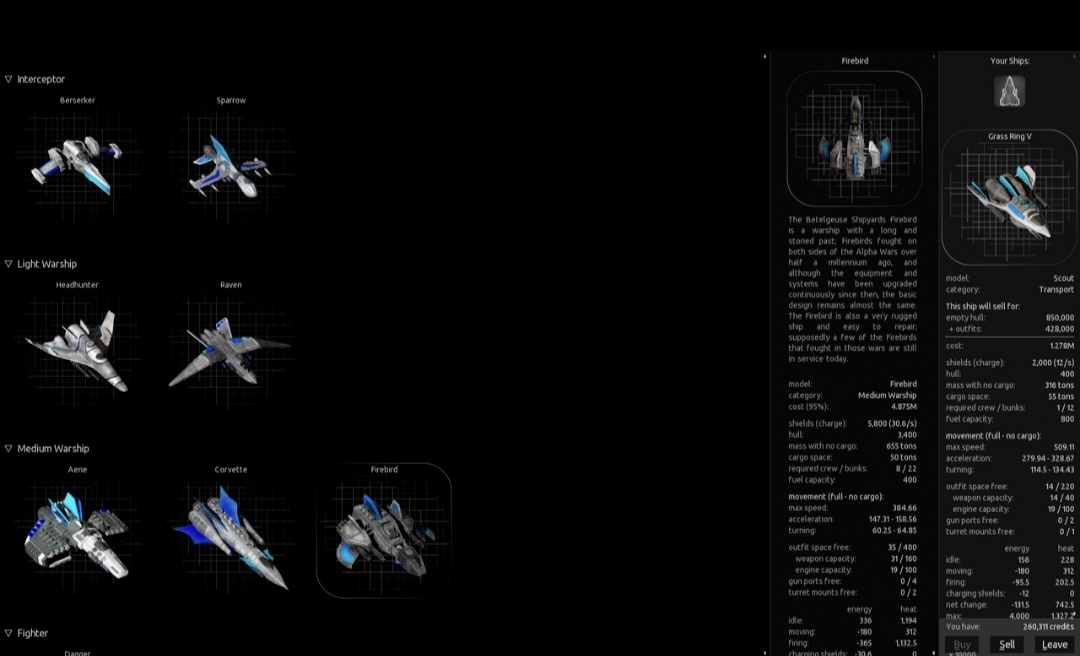Leave the shipyard
Screen dimensions: 1080x656
tap(1054, 644)
